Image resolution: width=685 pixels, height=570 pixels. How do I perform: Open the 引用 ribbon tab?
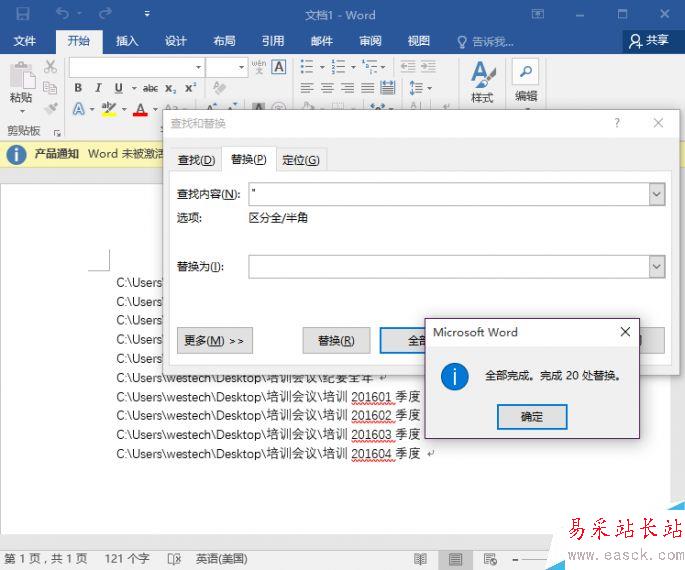point(273,41)
